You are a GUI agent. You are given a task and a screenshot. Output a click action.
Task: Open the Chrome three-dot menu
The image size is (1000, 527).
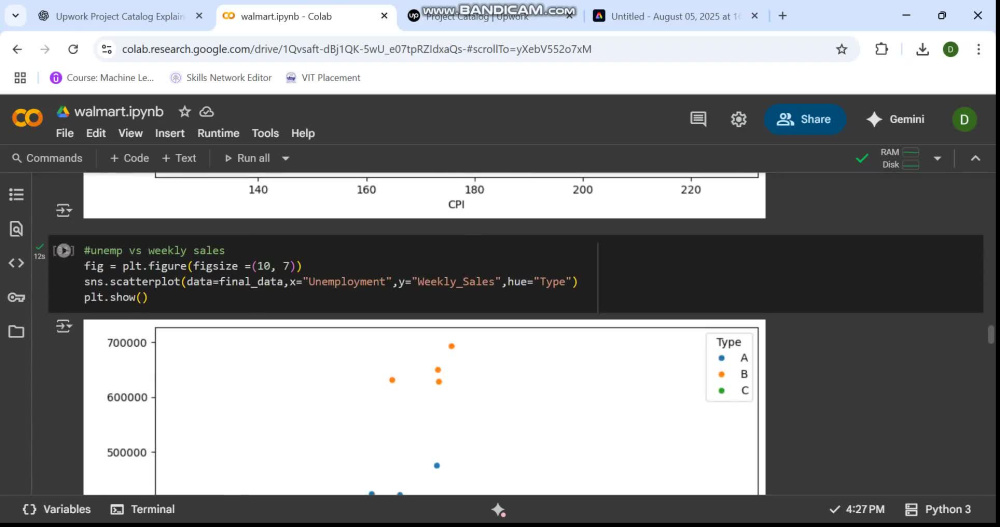coord(979,49)
